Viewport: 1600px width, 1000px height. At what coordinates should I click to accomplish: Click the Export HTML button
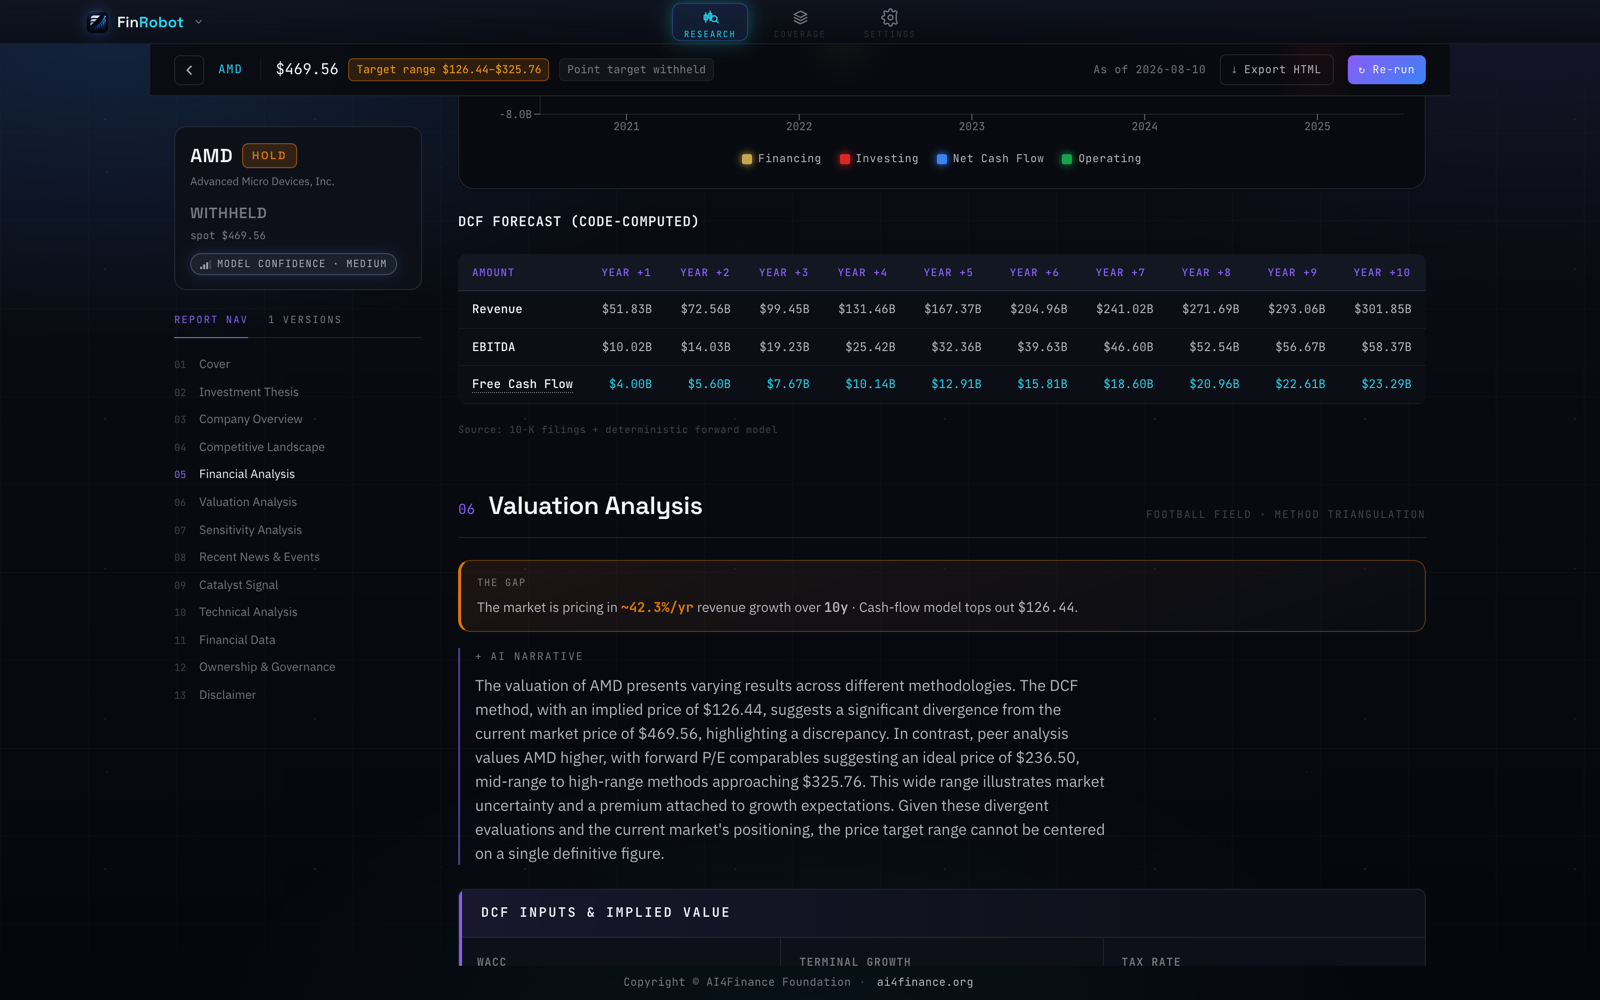point(1276,70)
